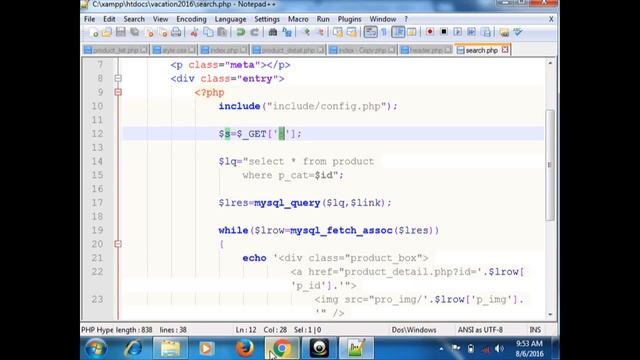Open the Search menu

tap(134, 19)
